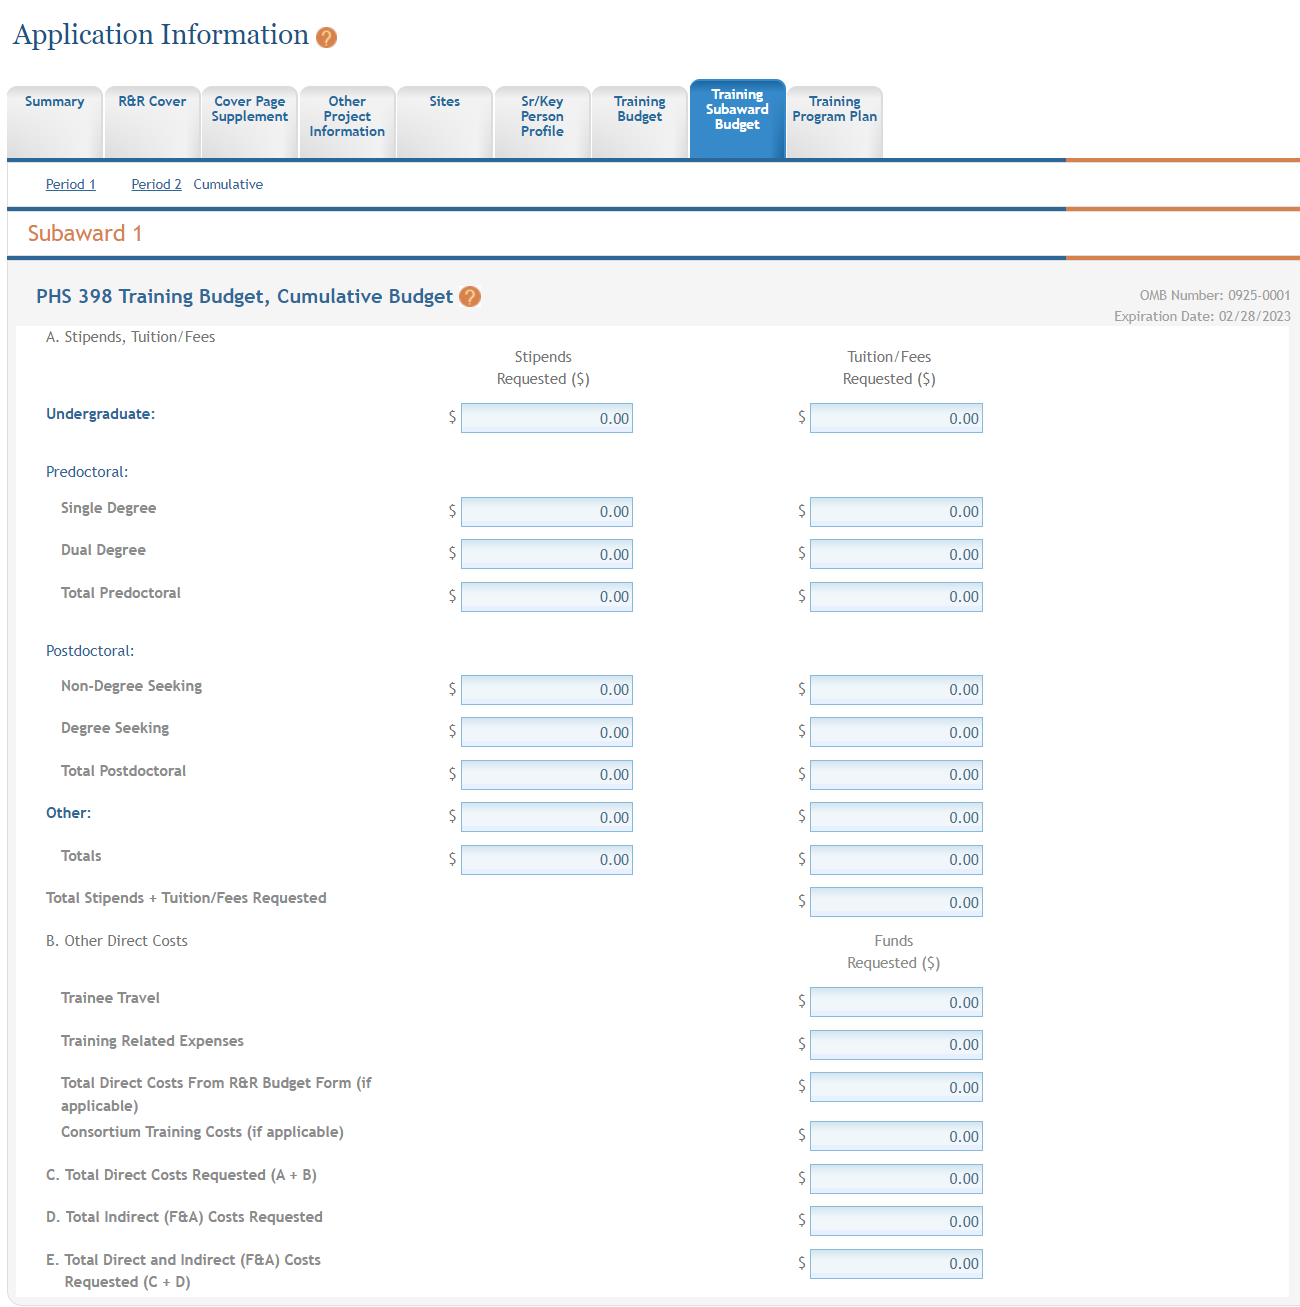Click Non-Degree Seeking stipends field

pos(546,690)
